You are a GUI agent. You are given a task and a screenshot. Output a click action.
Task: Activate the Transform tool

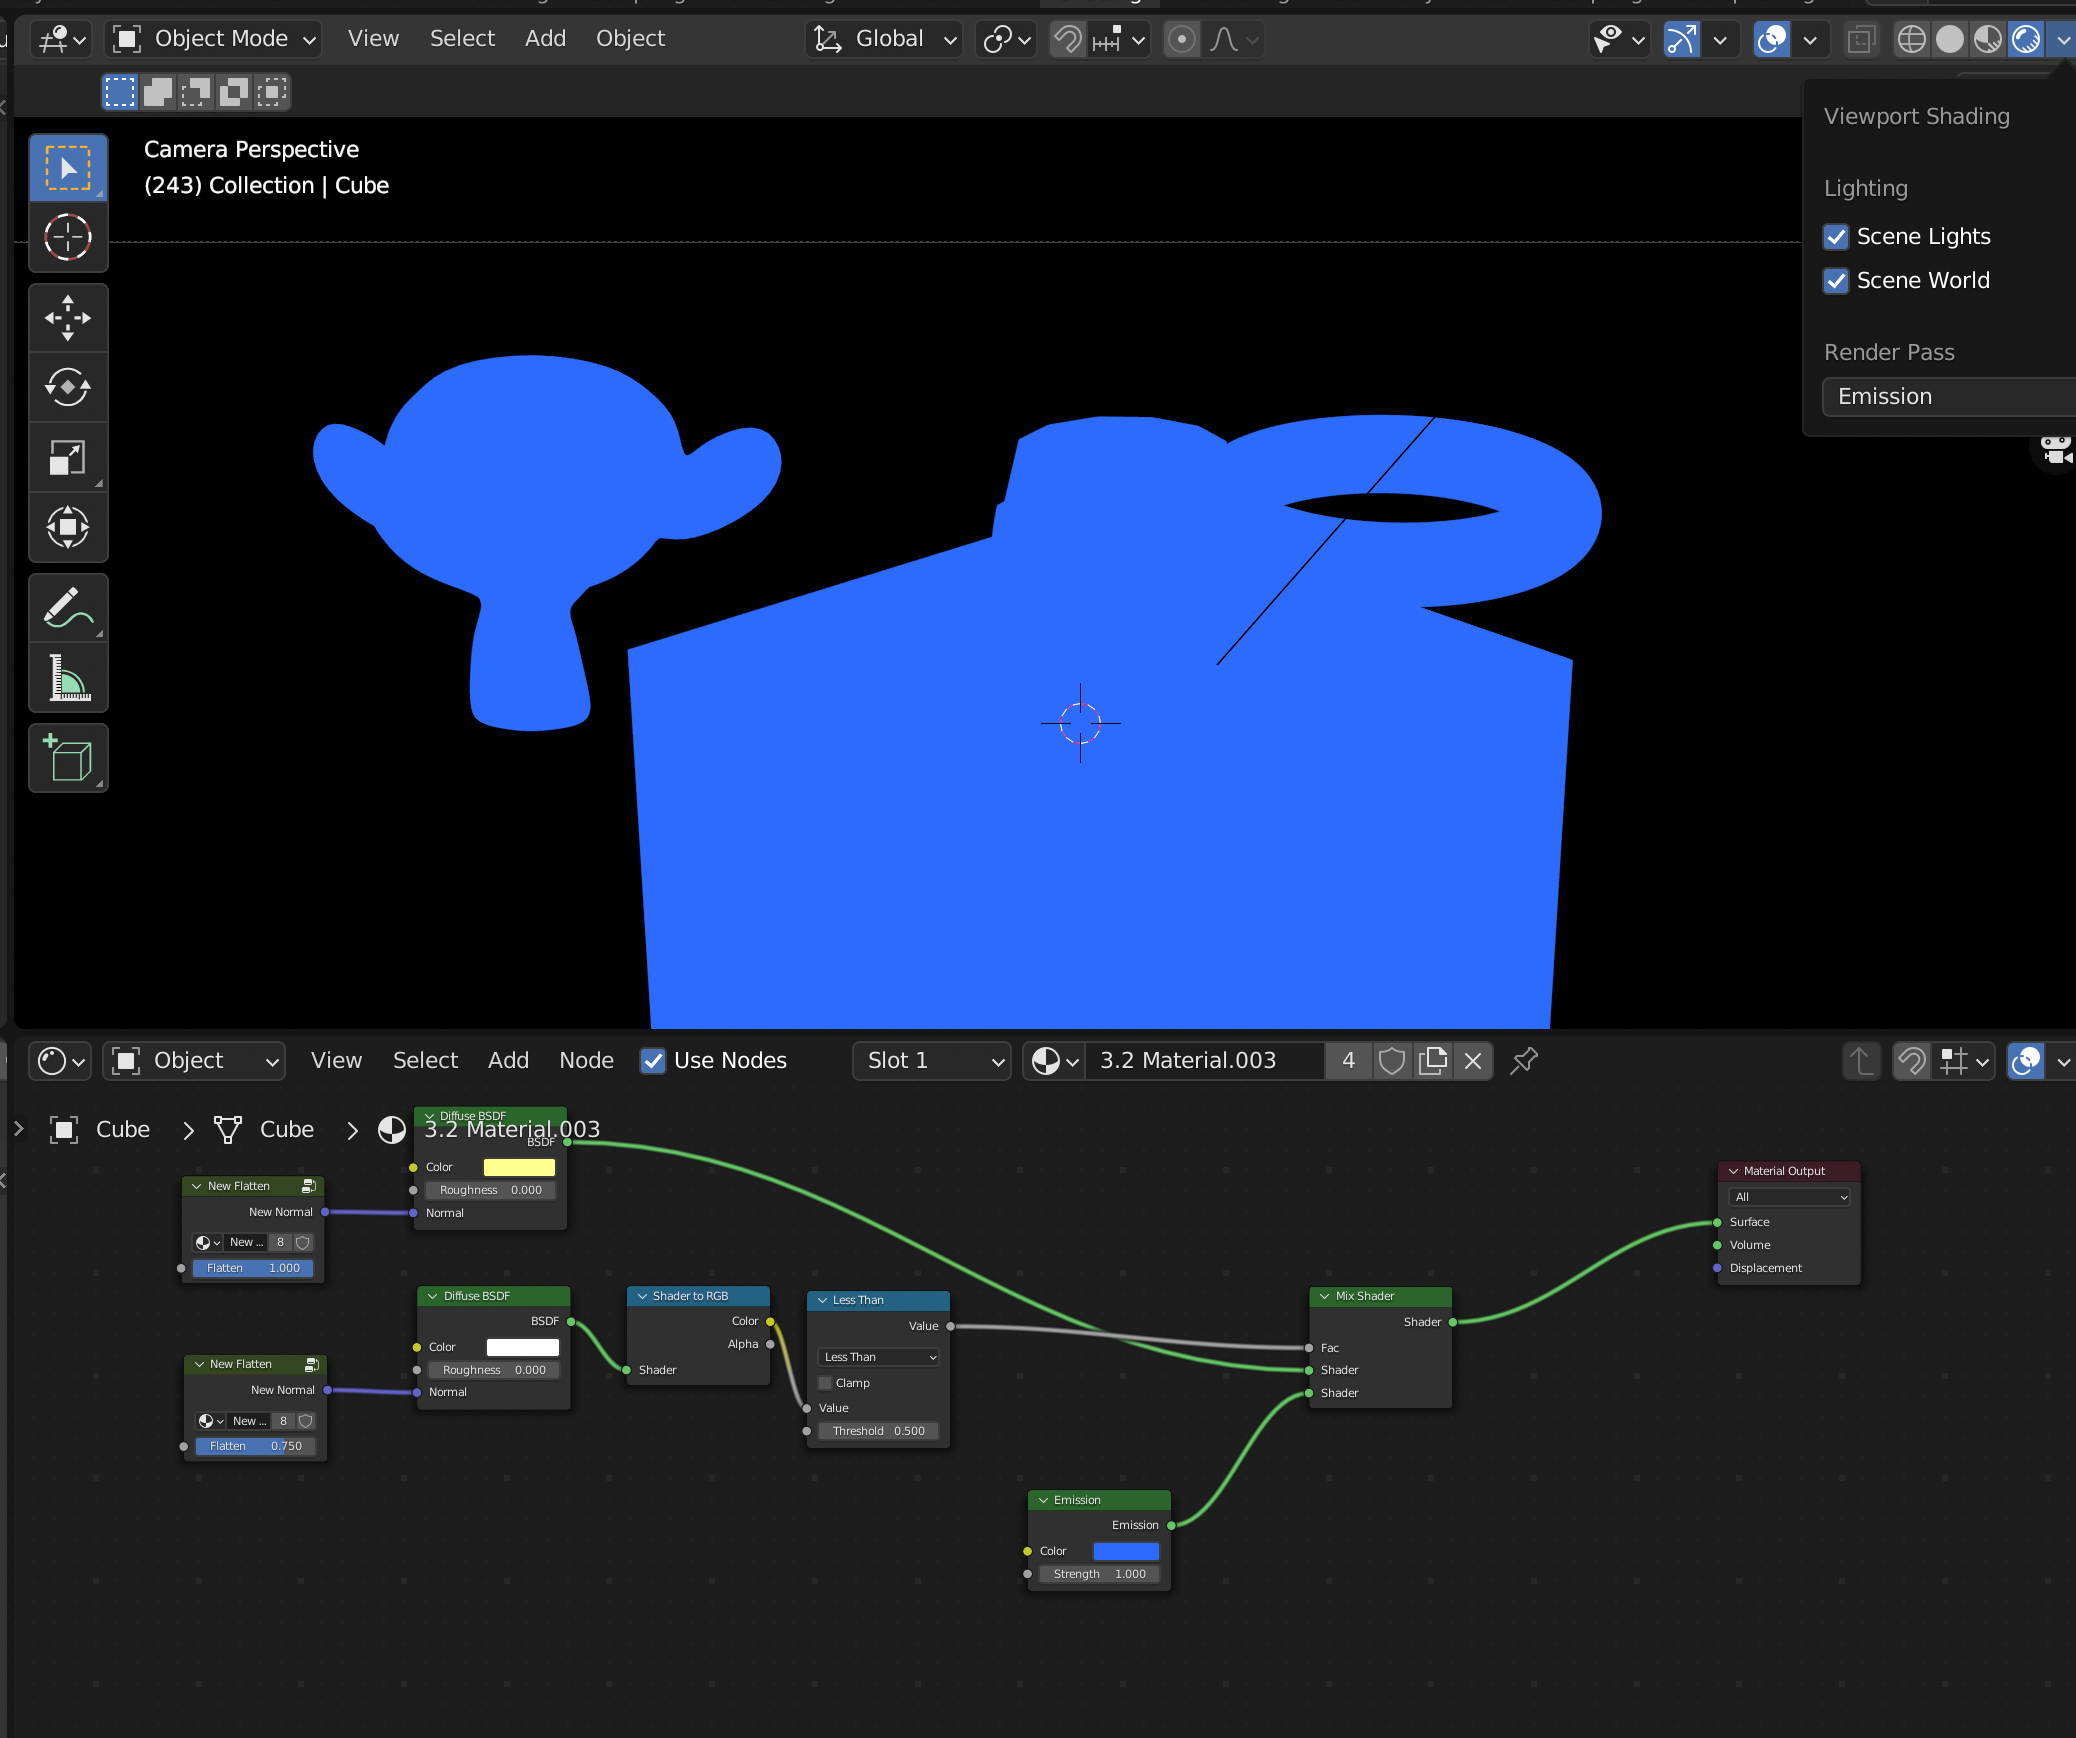pos(68,528)
